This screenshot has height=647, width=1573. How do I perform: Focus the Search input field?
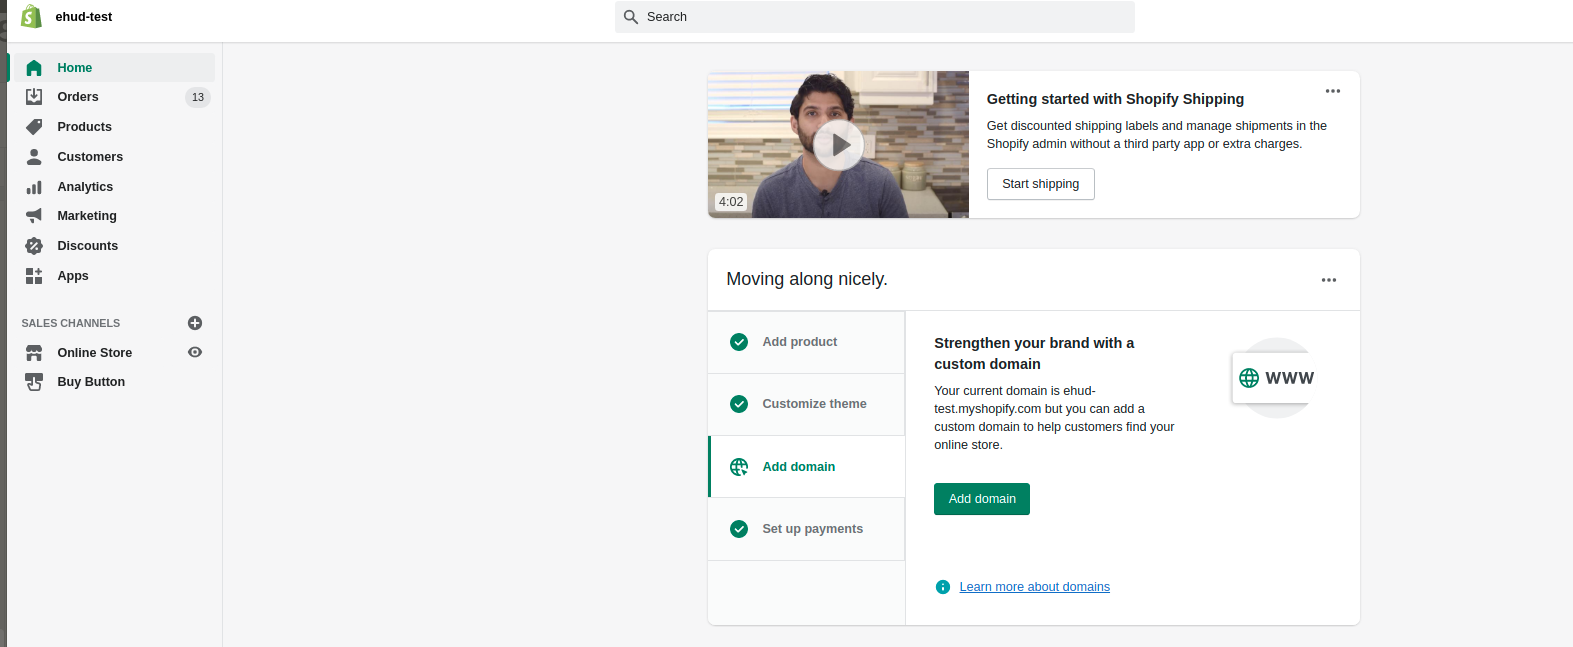coord(875,17)
